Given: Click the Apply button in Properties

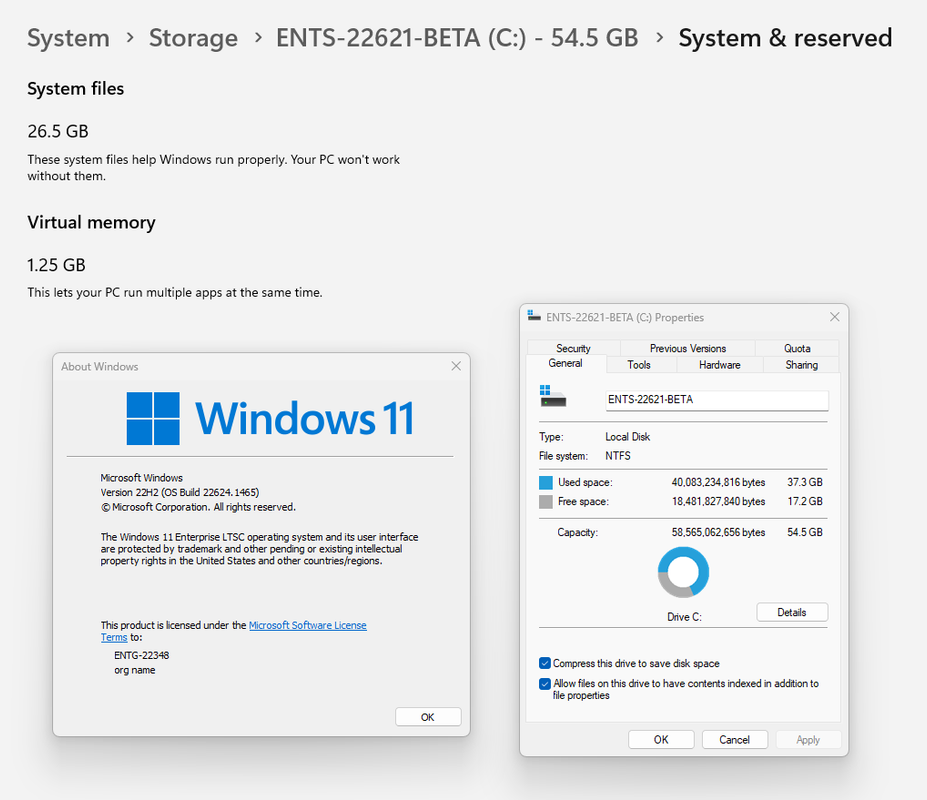Looking at the screenshot, I should click(x=808, y=740).
